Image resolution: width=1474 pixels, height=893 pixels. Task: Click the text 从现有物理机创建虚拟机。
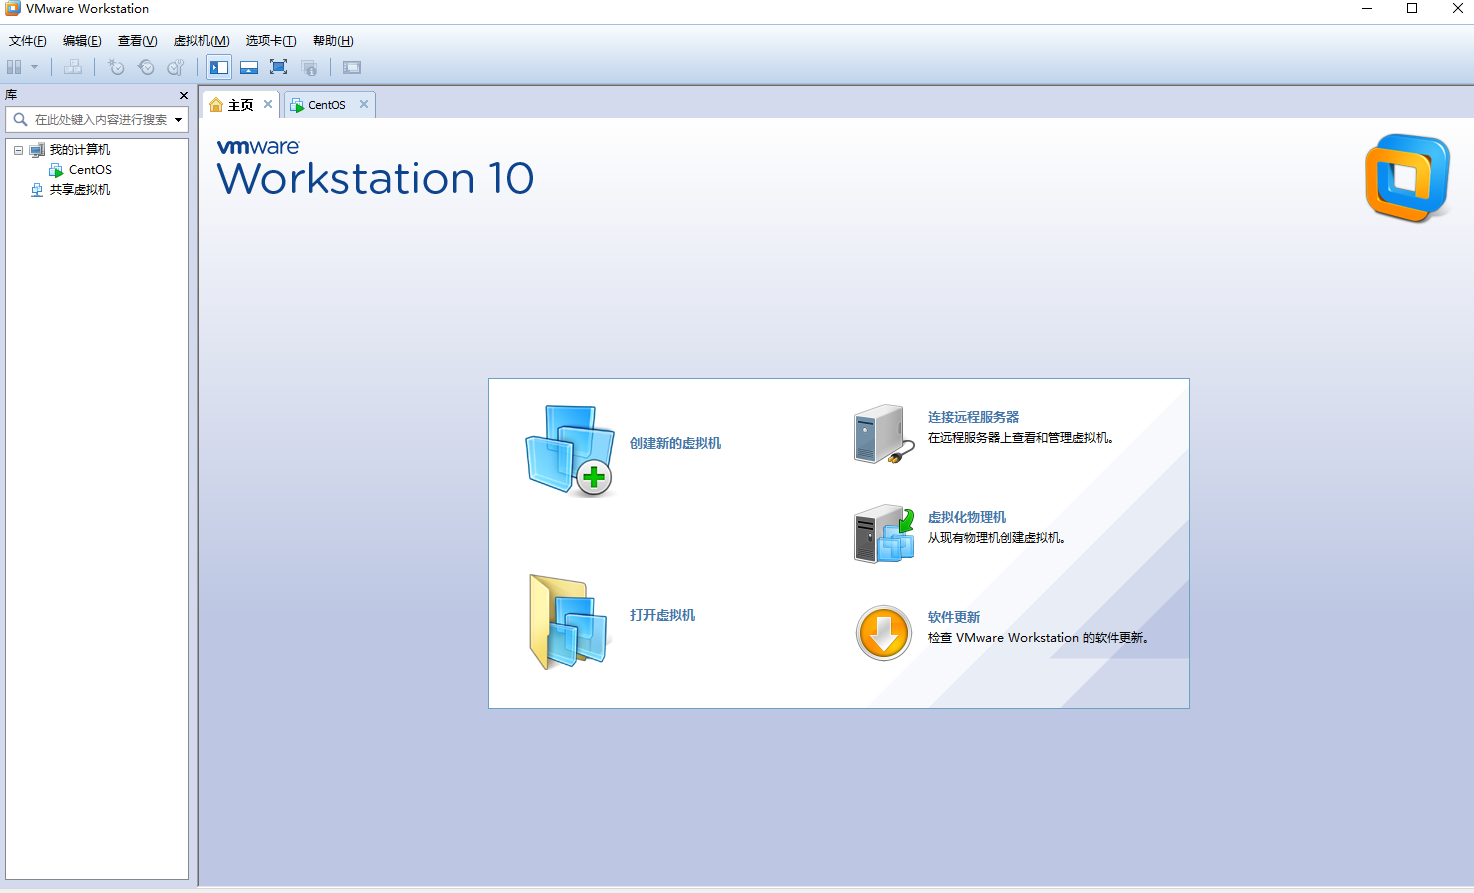[x=997, y=538]
